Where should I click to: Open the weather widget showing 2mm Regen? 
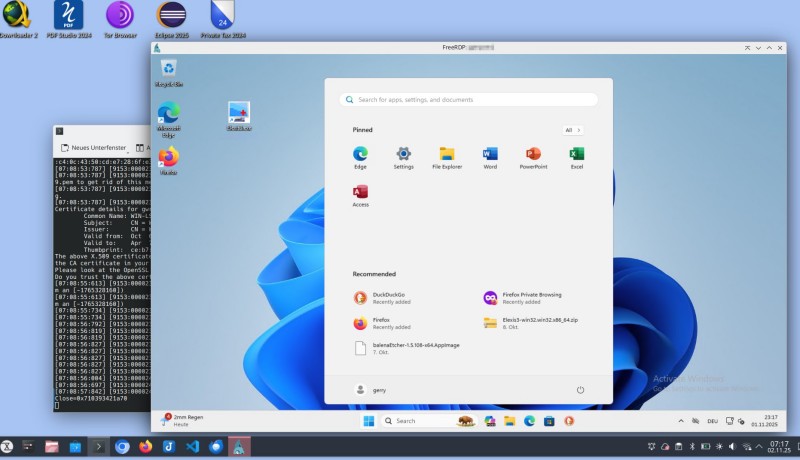tap(182, 420)
